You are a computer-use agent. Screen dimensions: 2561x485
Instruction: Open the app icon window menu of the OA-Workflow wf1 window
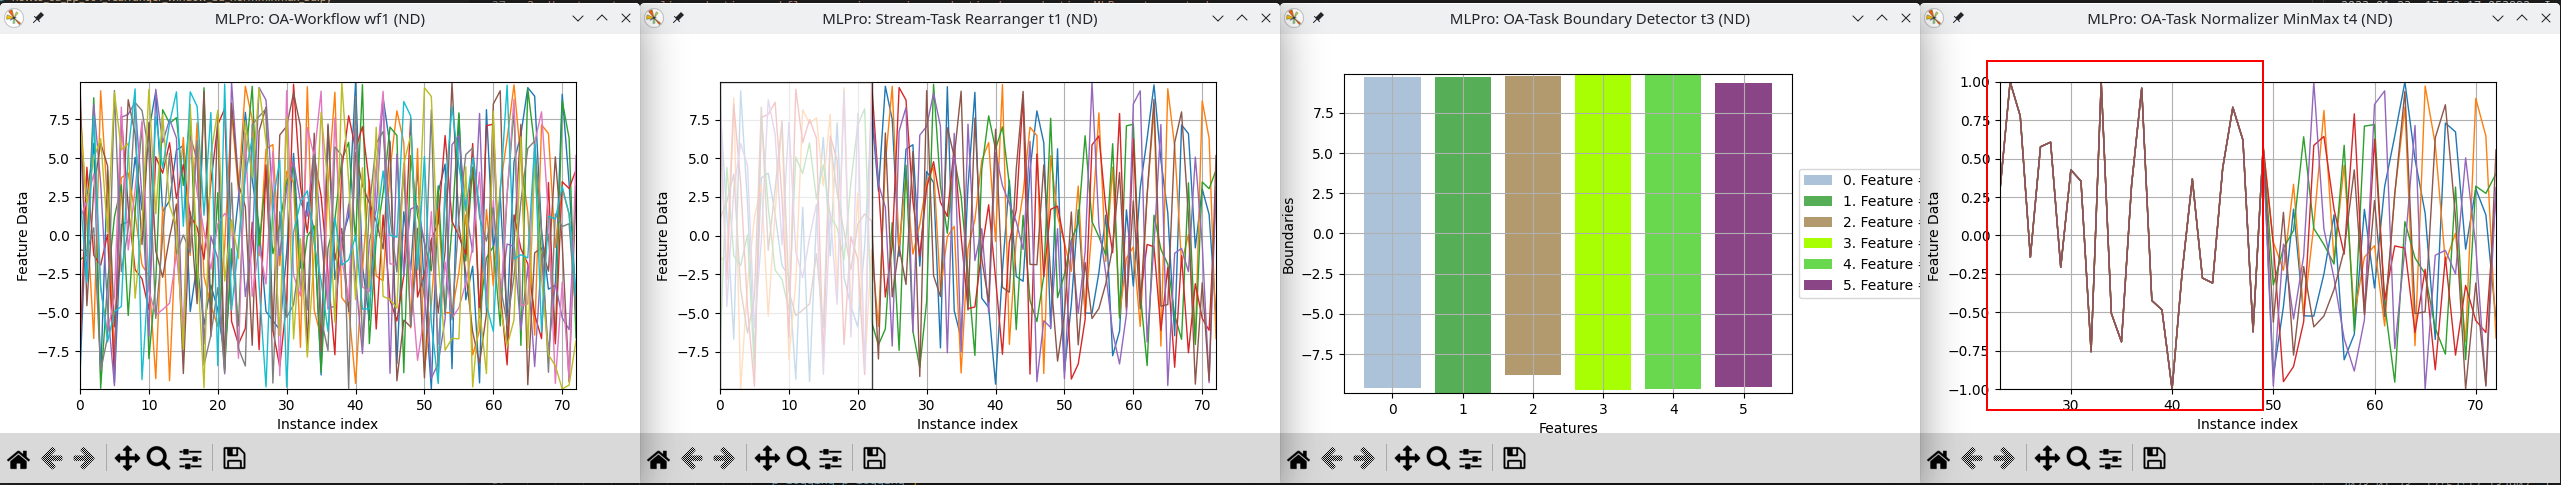14,18
